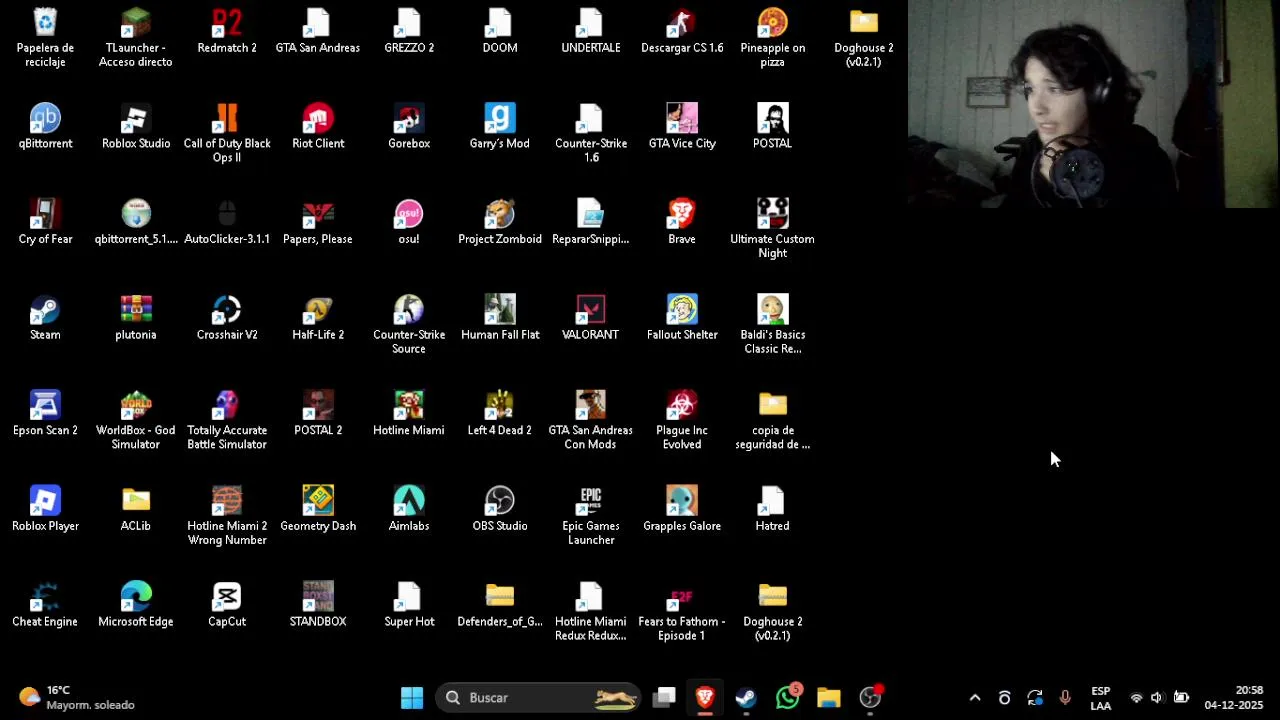This screenshot has width=1280, height=720.
Task: Open File Explorer from the taskbar
Action: [829, 698]
